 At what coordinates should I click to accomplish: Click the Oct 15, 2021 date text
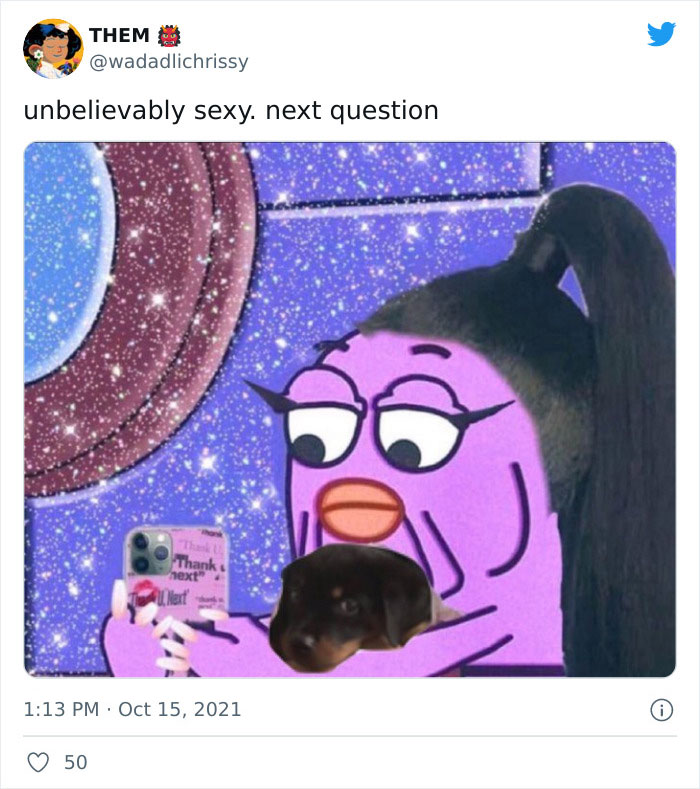180,709
